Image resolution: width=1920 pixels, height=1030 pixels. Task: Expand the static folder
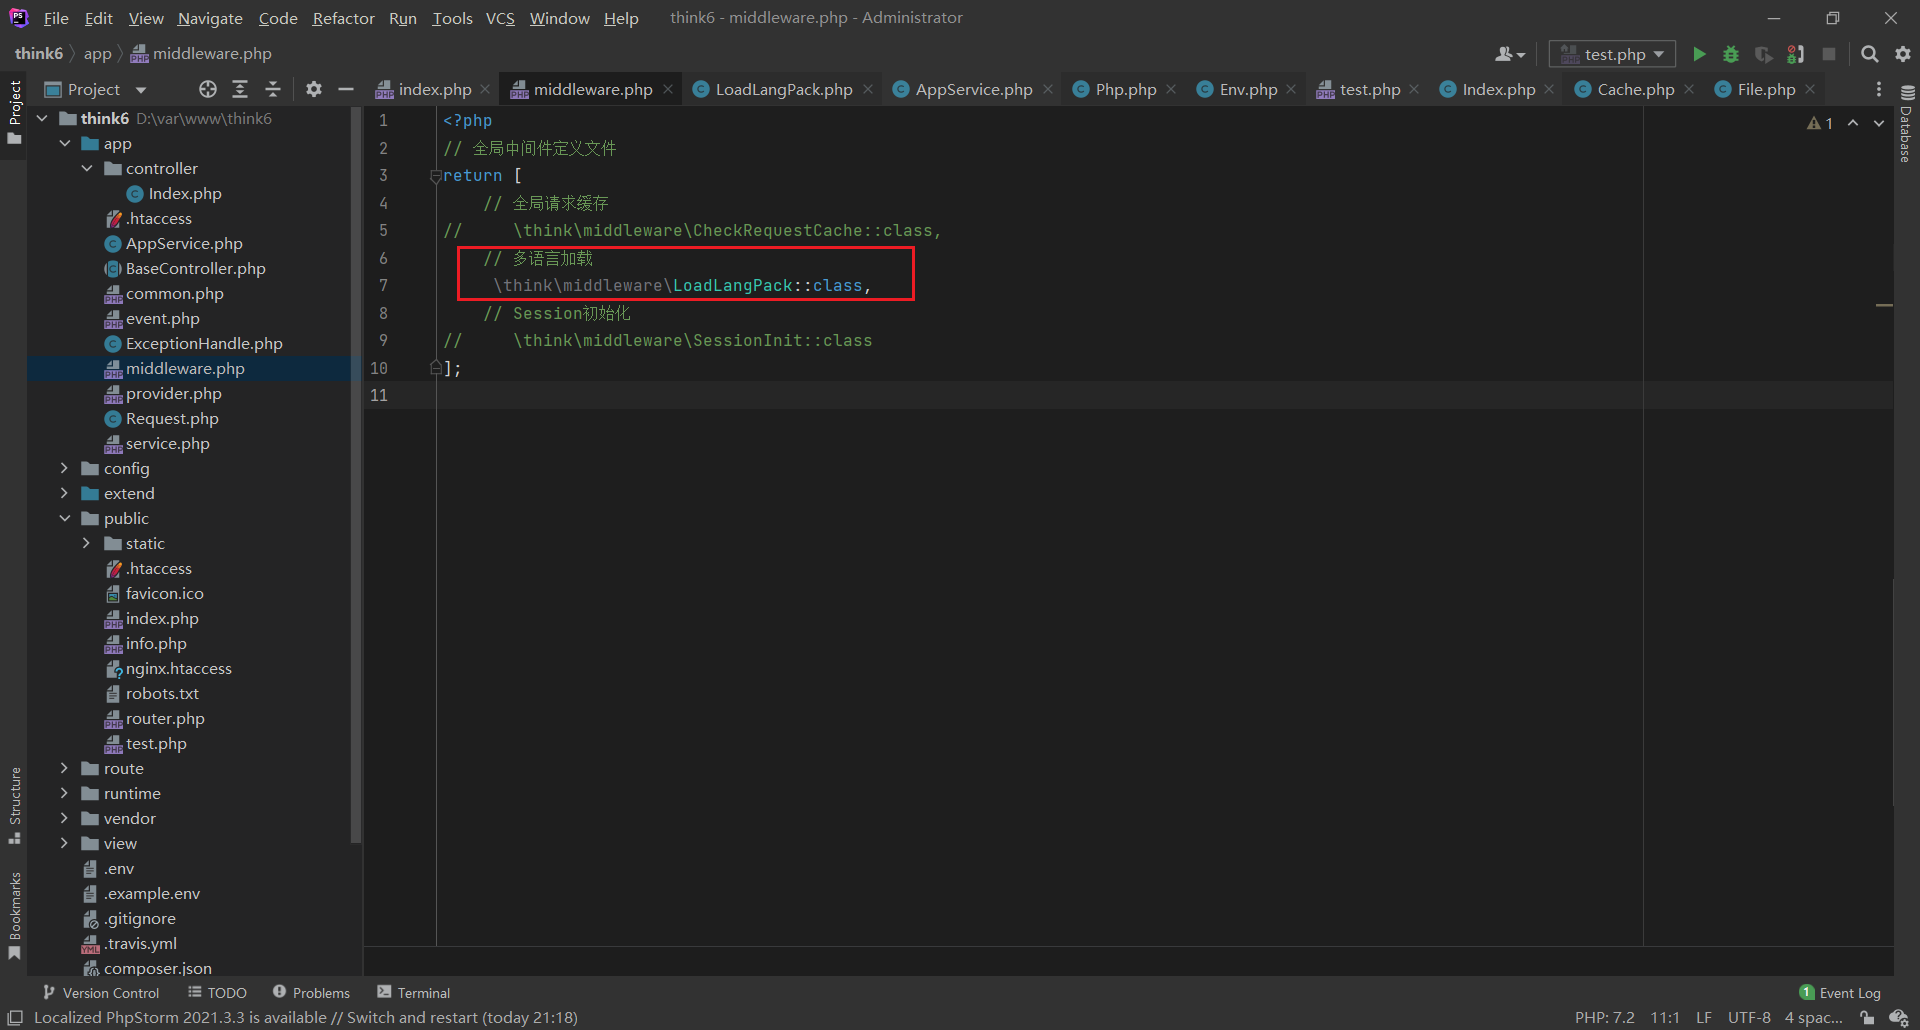[x=87, y=543]
